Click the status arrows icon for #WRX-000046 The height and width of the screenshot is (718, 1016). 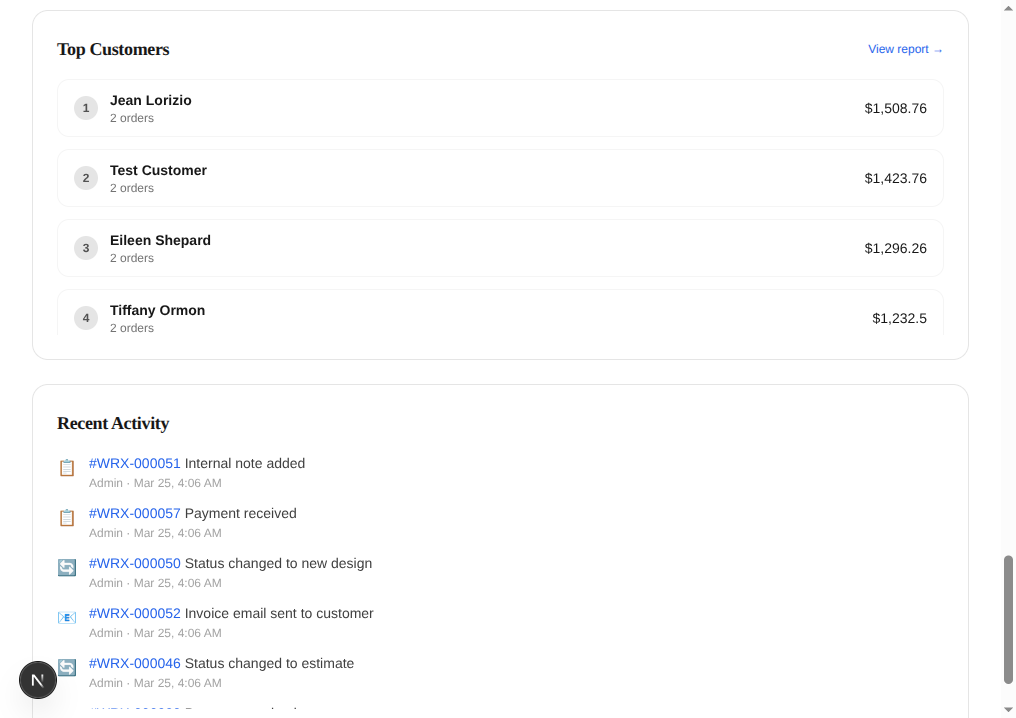(x=67, y=667)
